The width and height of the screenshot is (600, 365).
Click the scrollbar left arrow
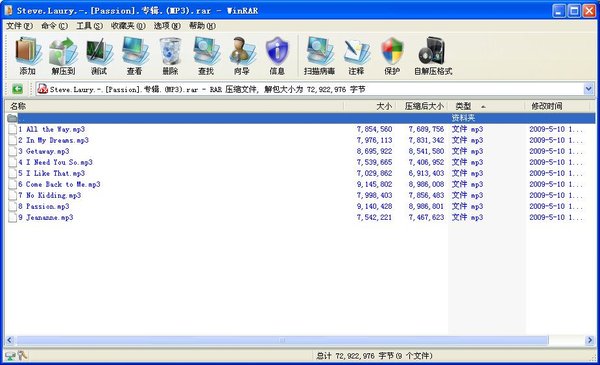coord(10,340)
